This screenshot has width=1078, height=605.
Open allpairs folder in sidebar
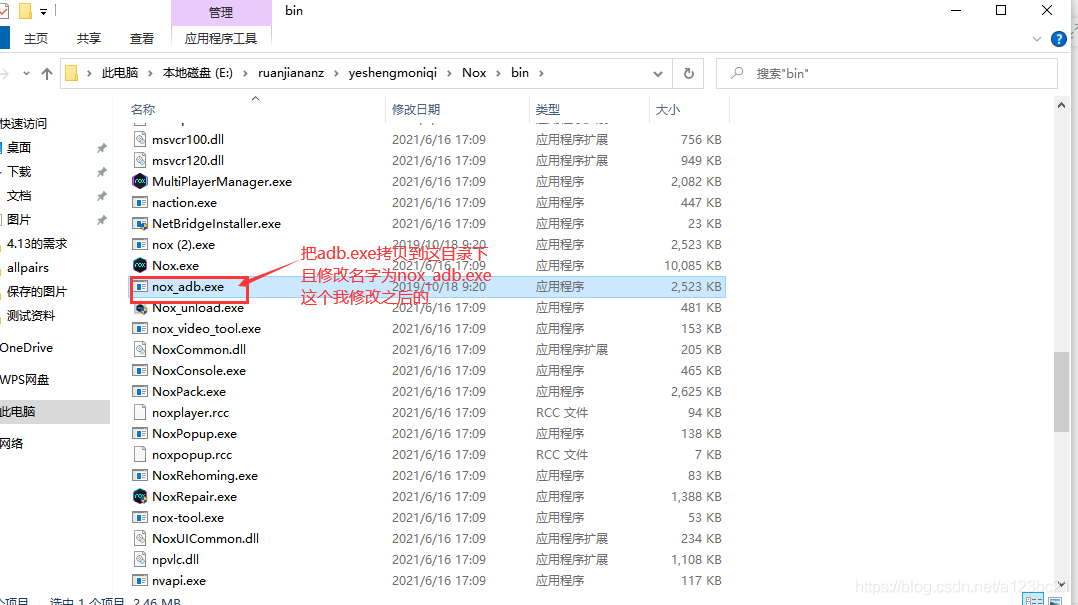pyautogui.click(x=28, y=267)
